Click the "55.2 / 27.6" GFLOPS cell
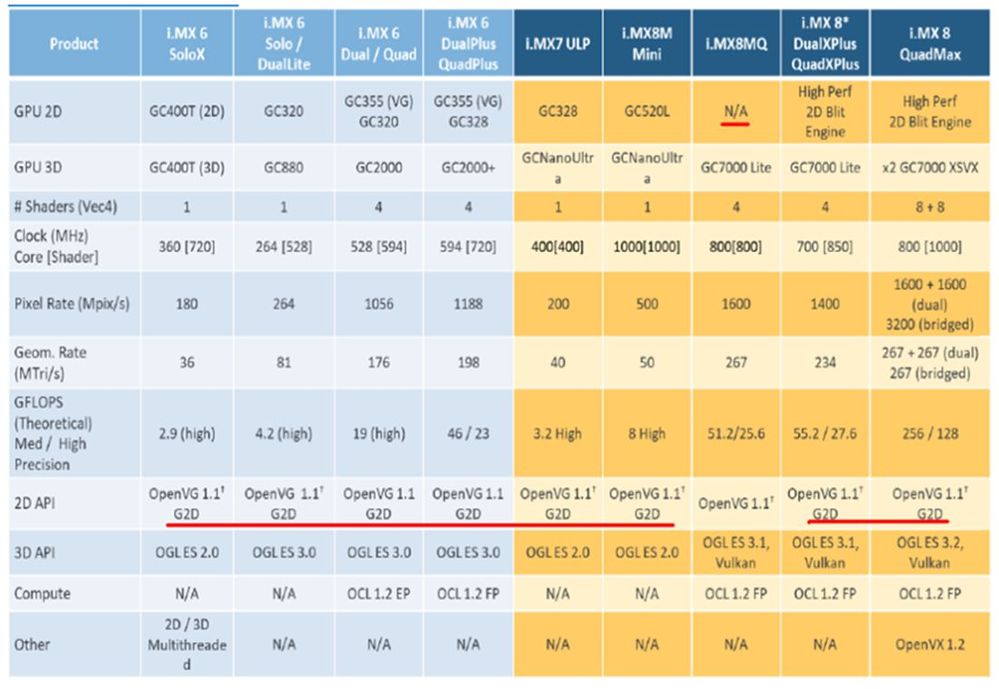The width and height of the screenshot is (999, 689). [x=825, y=433]
